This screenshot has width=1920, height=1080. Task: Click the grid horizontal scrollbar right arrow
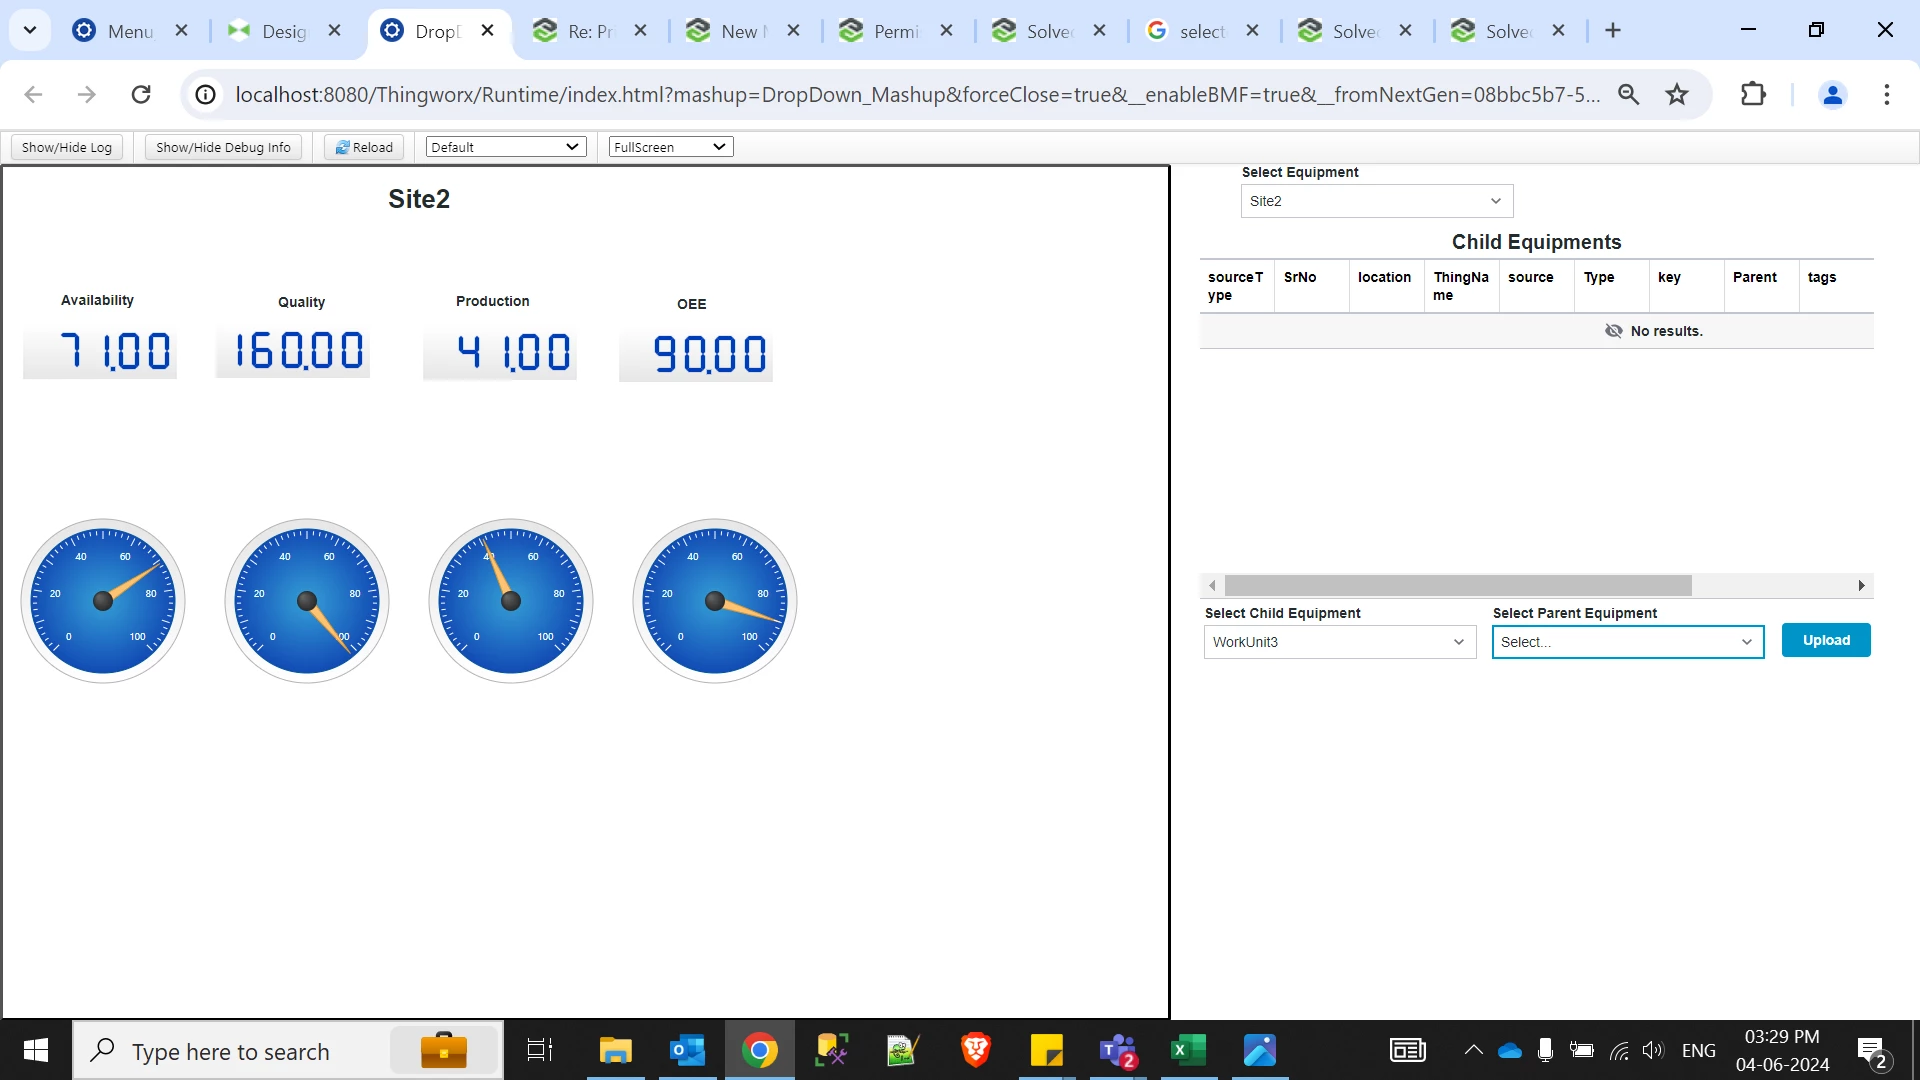(1861, 585)
